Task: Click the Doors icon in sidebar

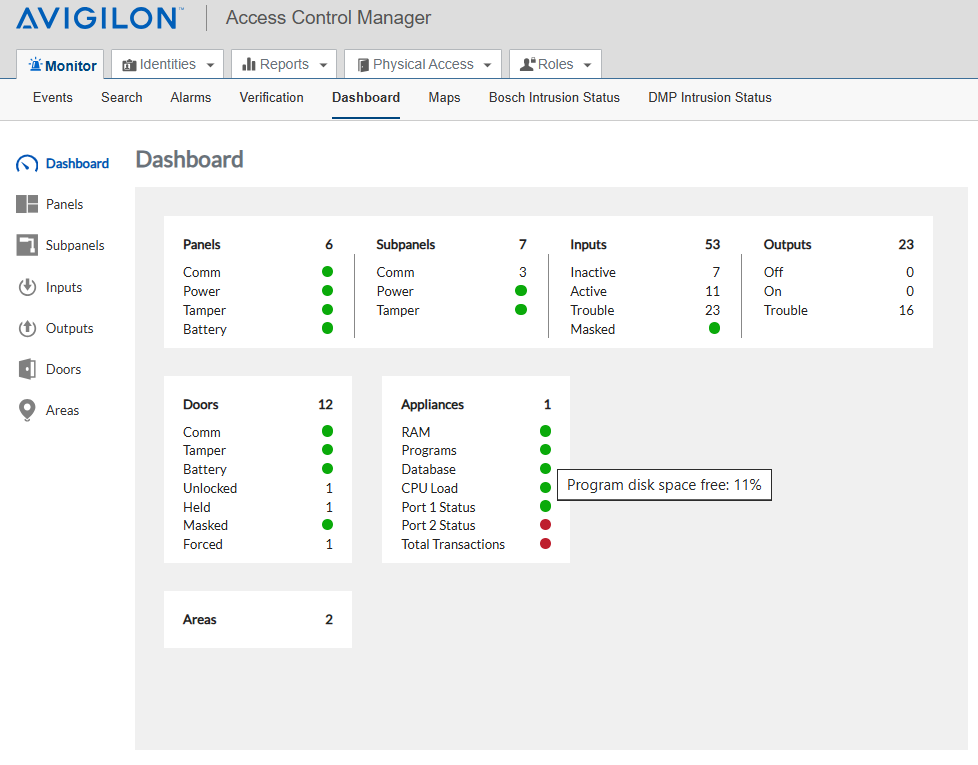Action: pos(27,369)
